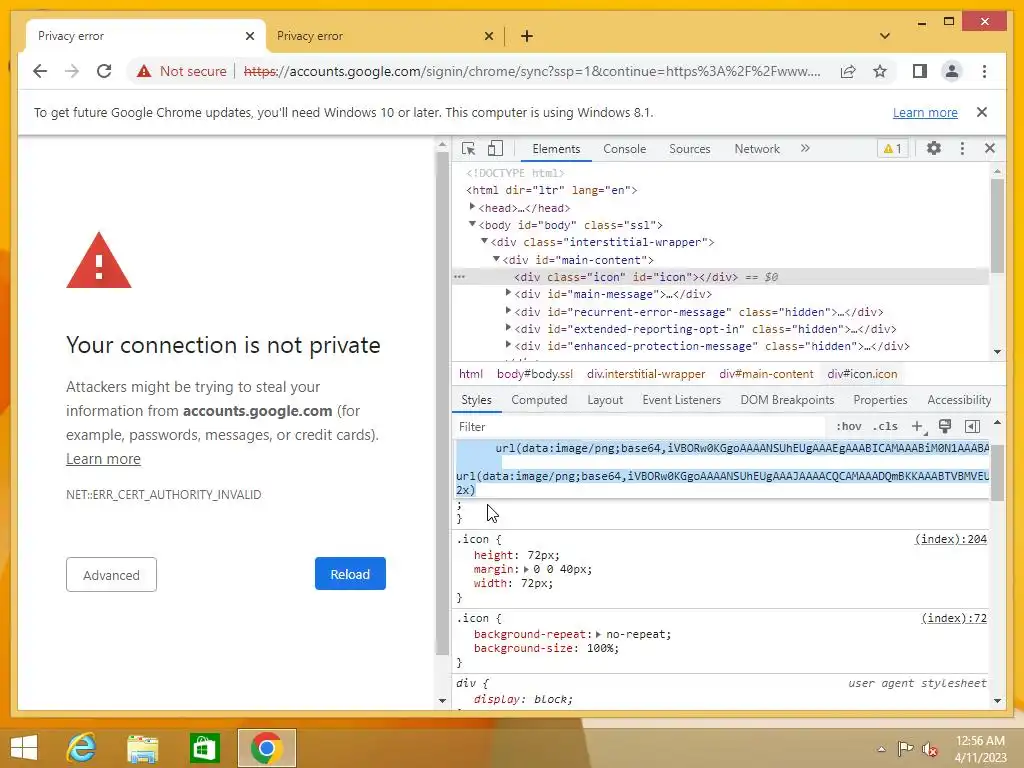Viewport: 1024px width, 768px height.
Task: Reload the page using the toolbar icon
Action: 104,71
